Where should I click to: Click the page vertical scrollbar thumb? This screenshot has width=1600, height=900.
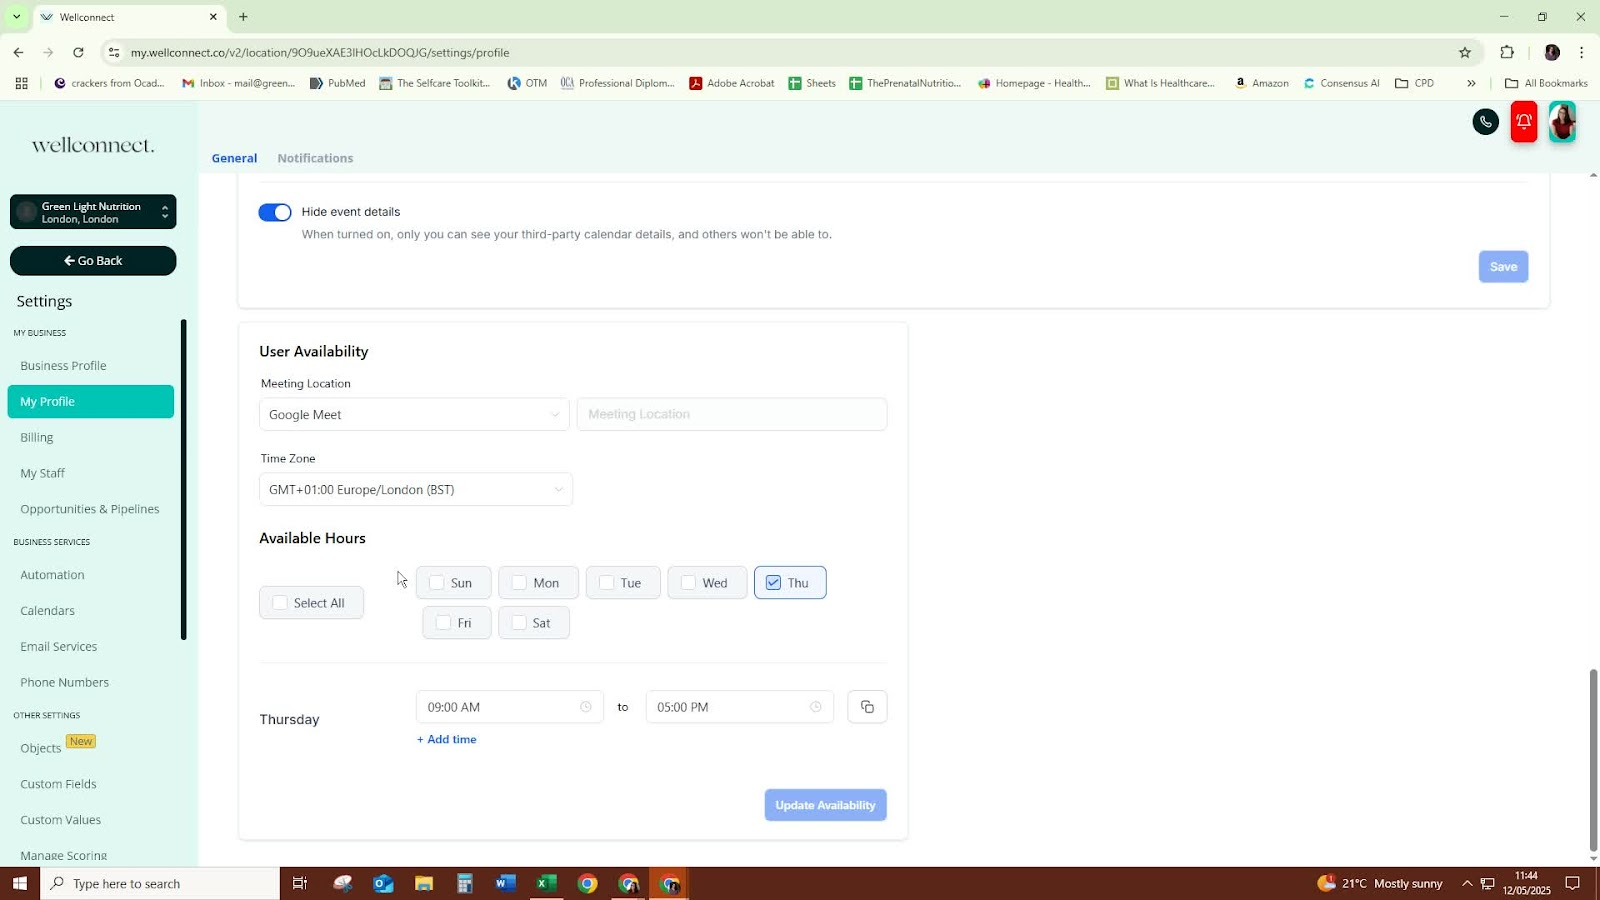click(x=1593, y=760)
